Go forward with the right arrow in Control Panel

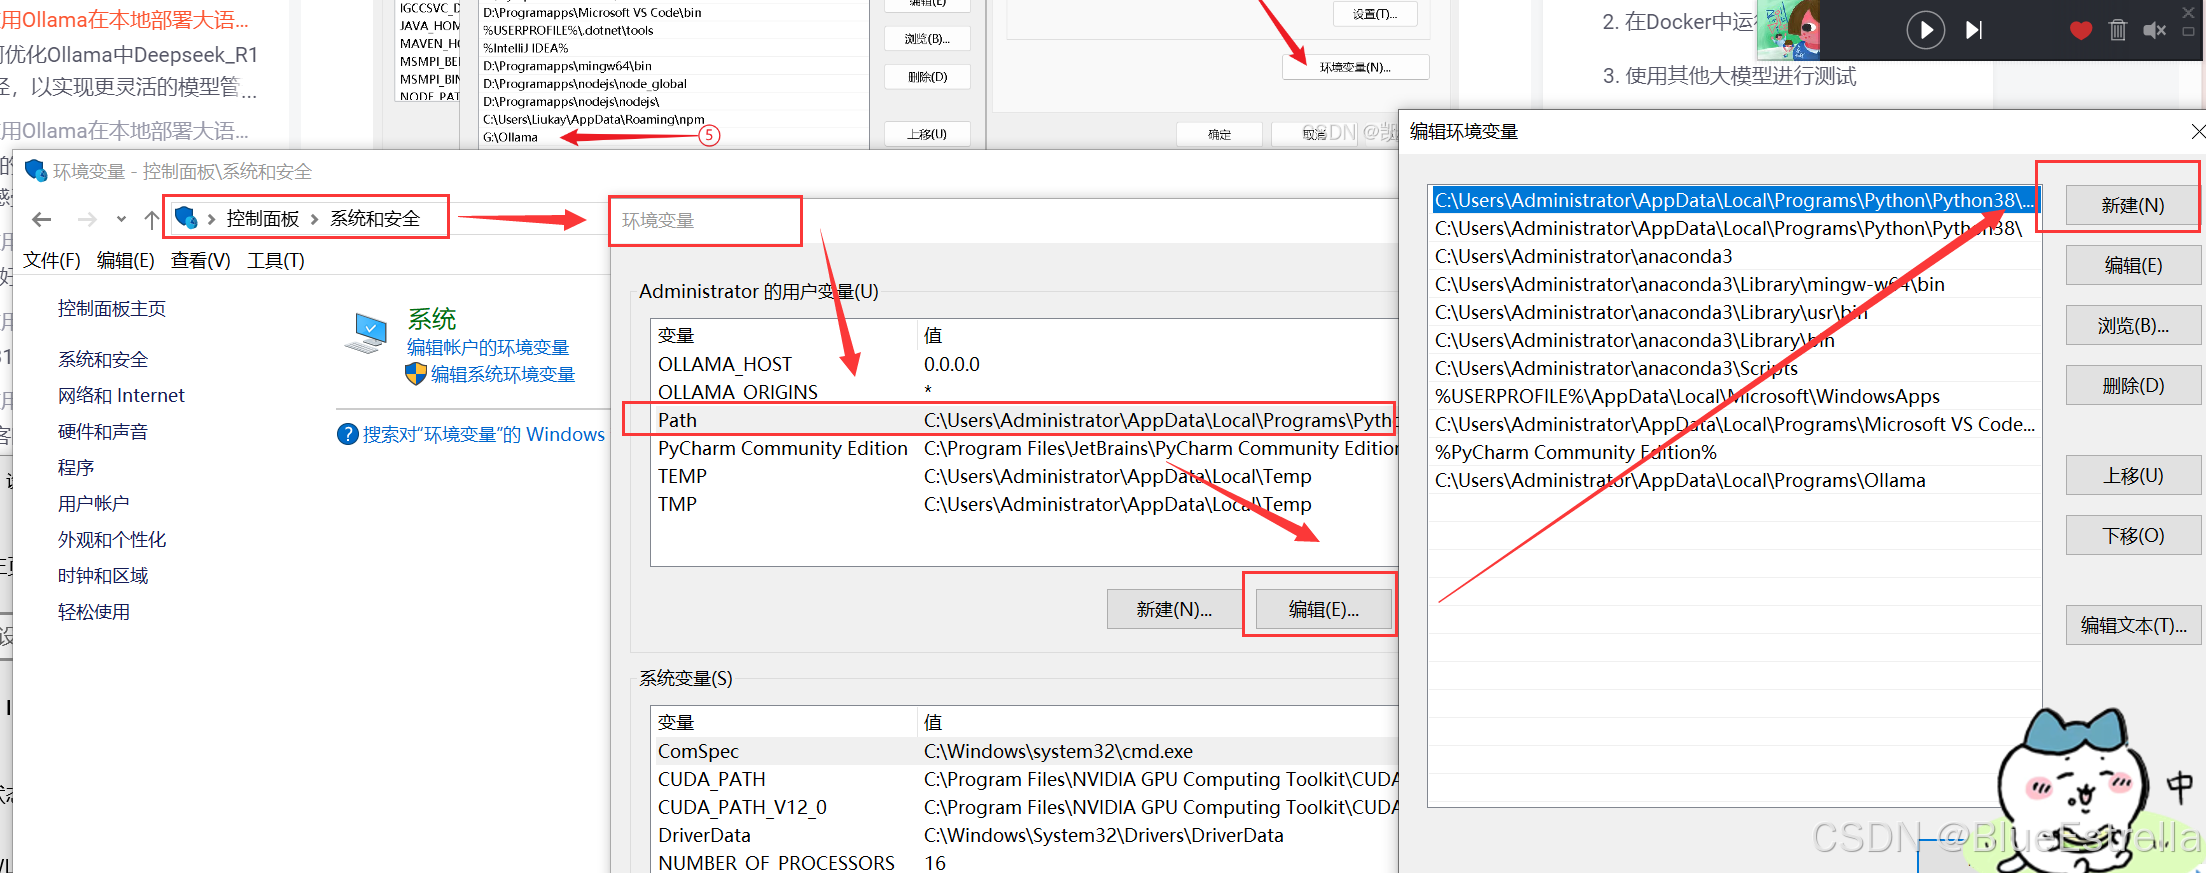coord(87,219)
